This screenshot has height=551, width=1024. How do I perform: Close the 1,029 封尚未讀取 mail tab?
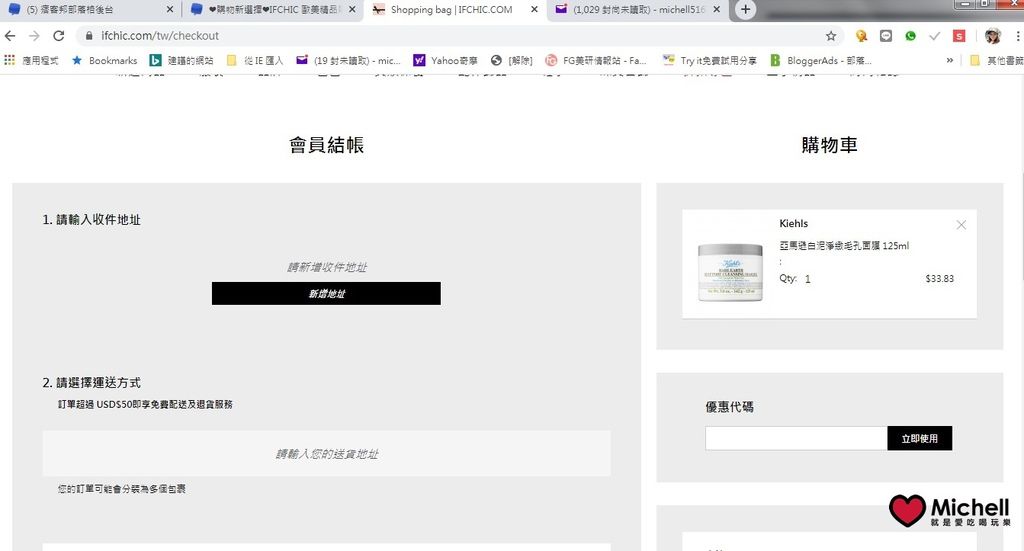tap(716, 10)
